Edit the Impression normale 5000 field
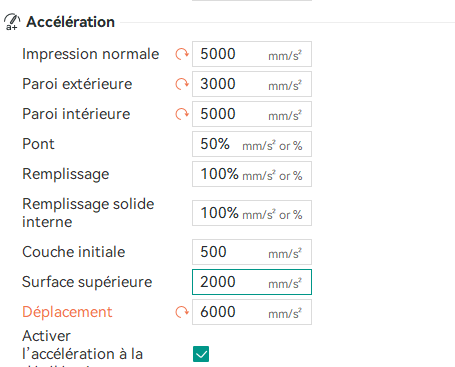The image size is (455, 367). pyautogui.click(x=252, y=54)
